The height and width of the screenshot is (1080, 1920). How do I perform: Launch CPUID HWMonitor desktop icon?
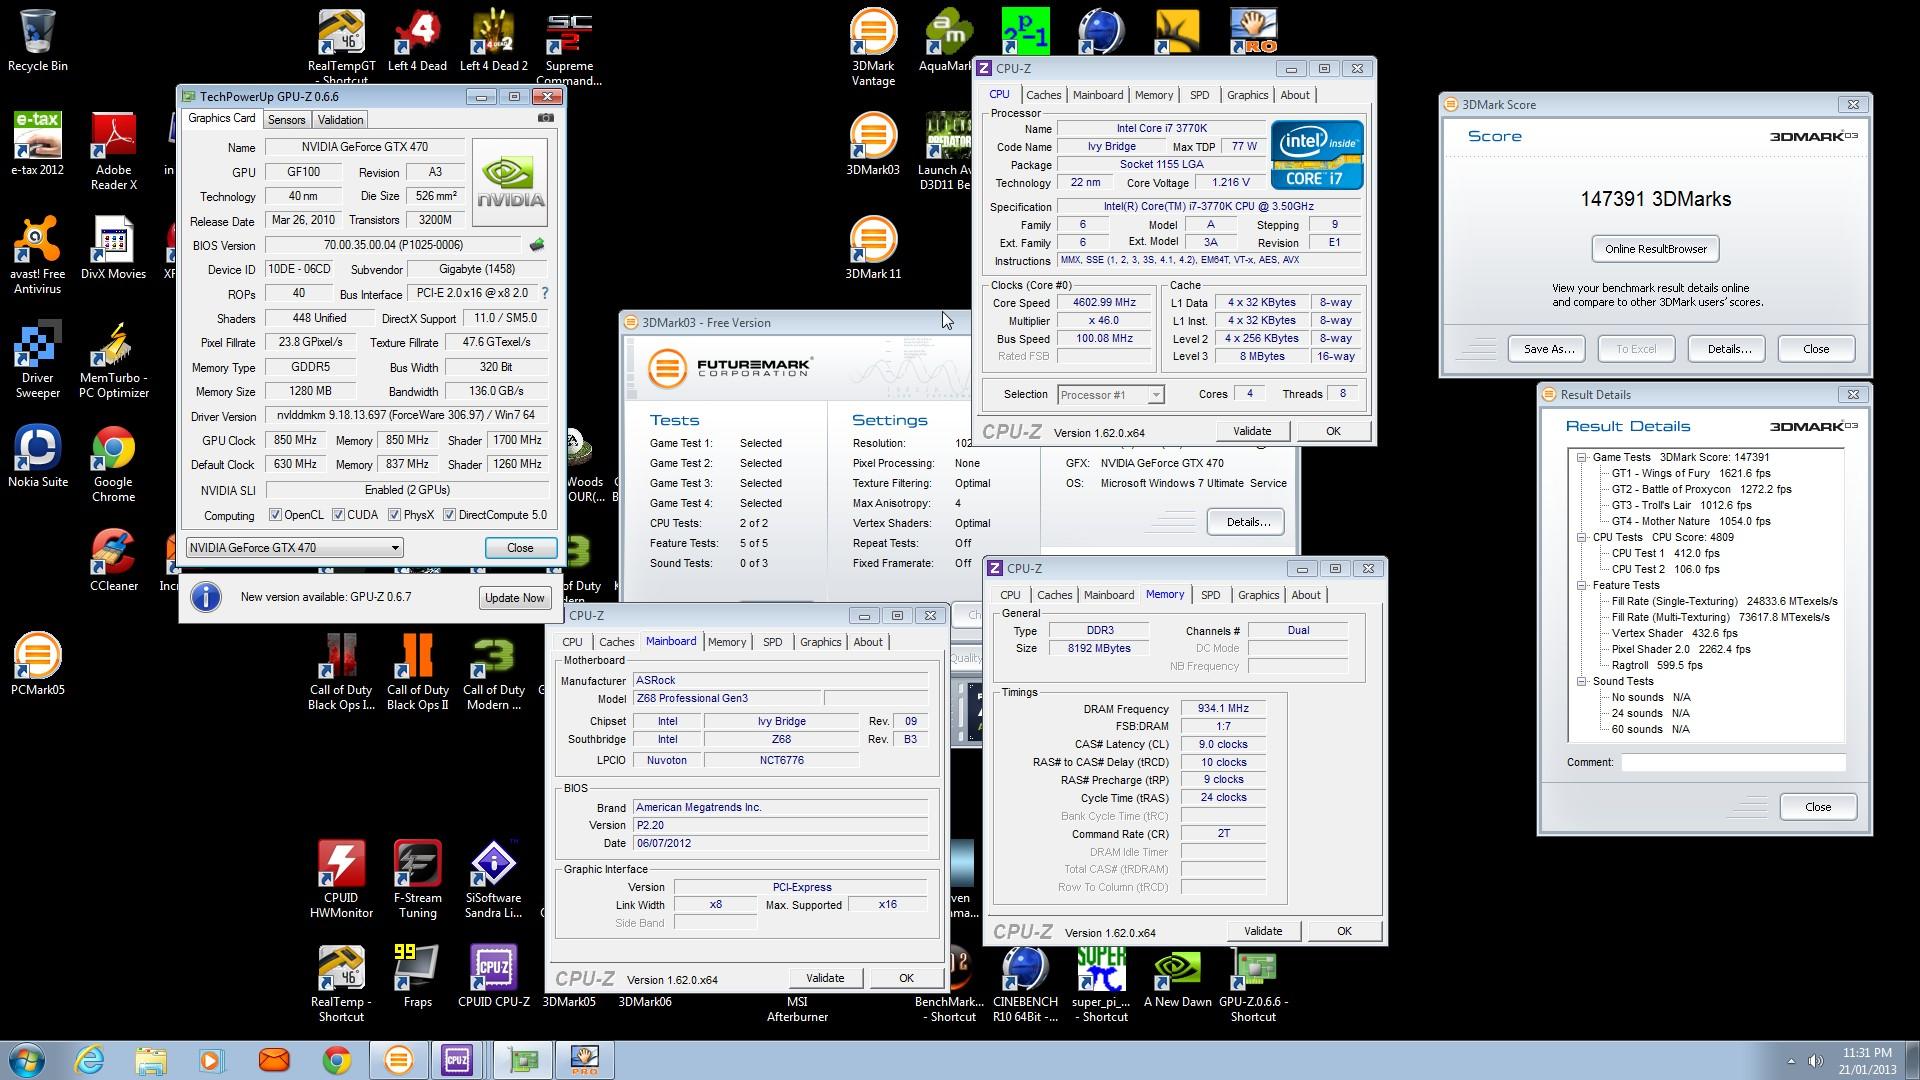tap(341, 879)
